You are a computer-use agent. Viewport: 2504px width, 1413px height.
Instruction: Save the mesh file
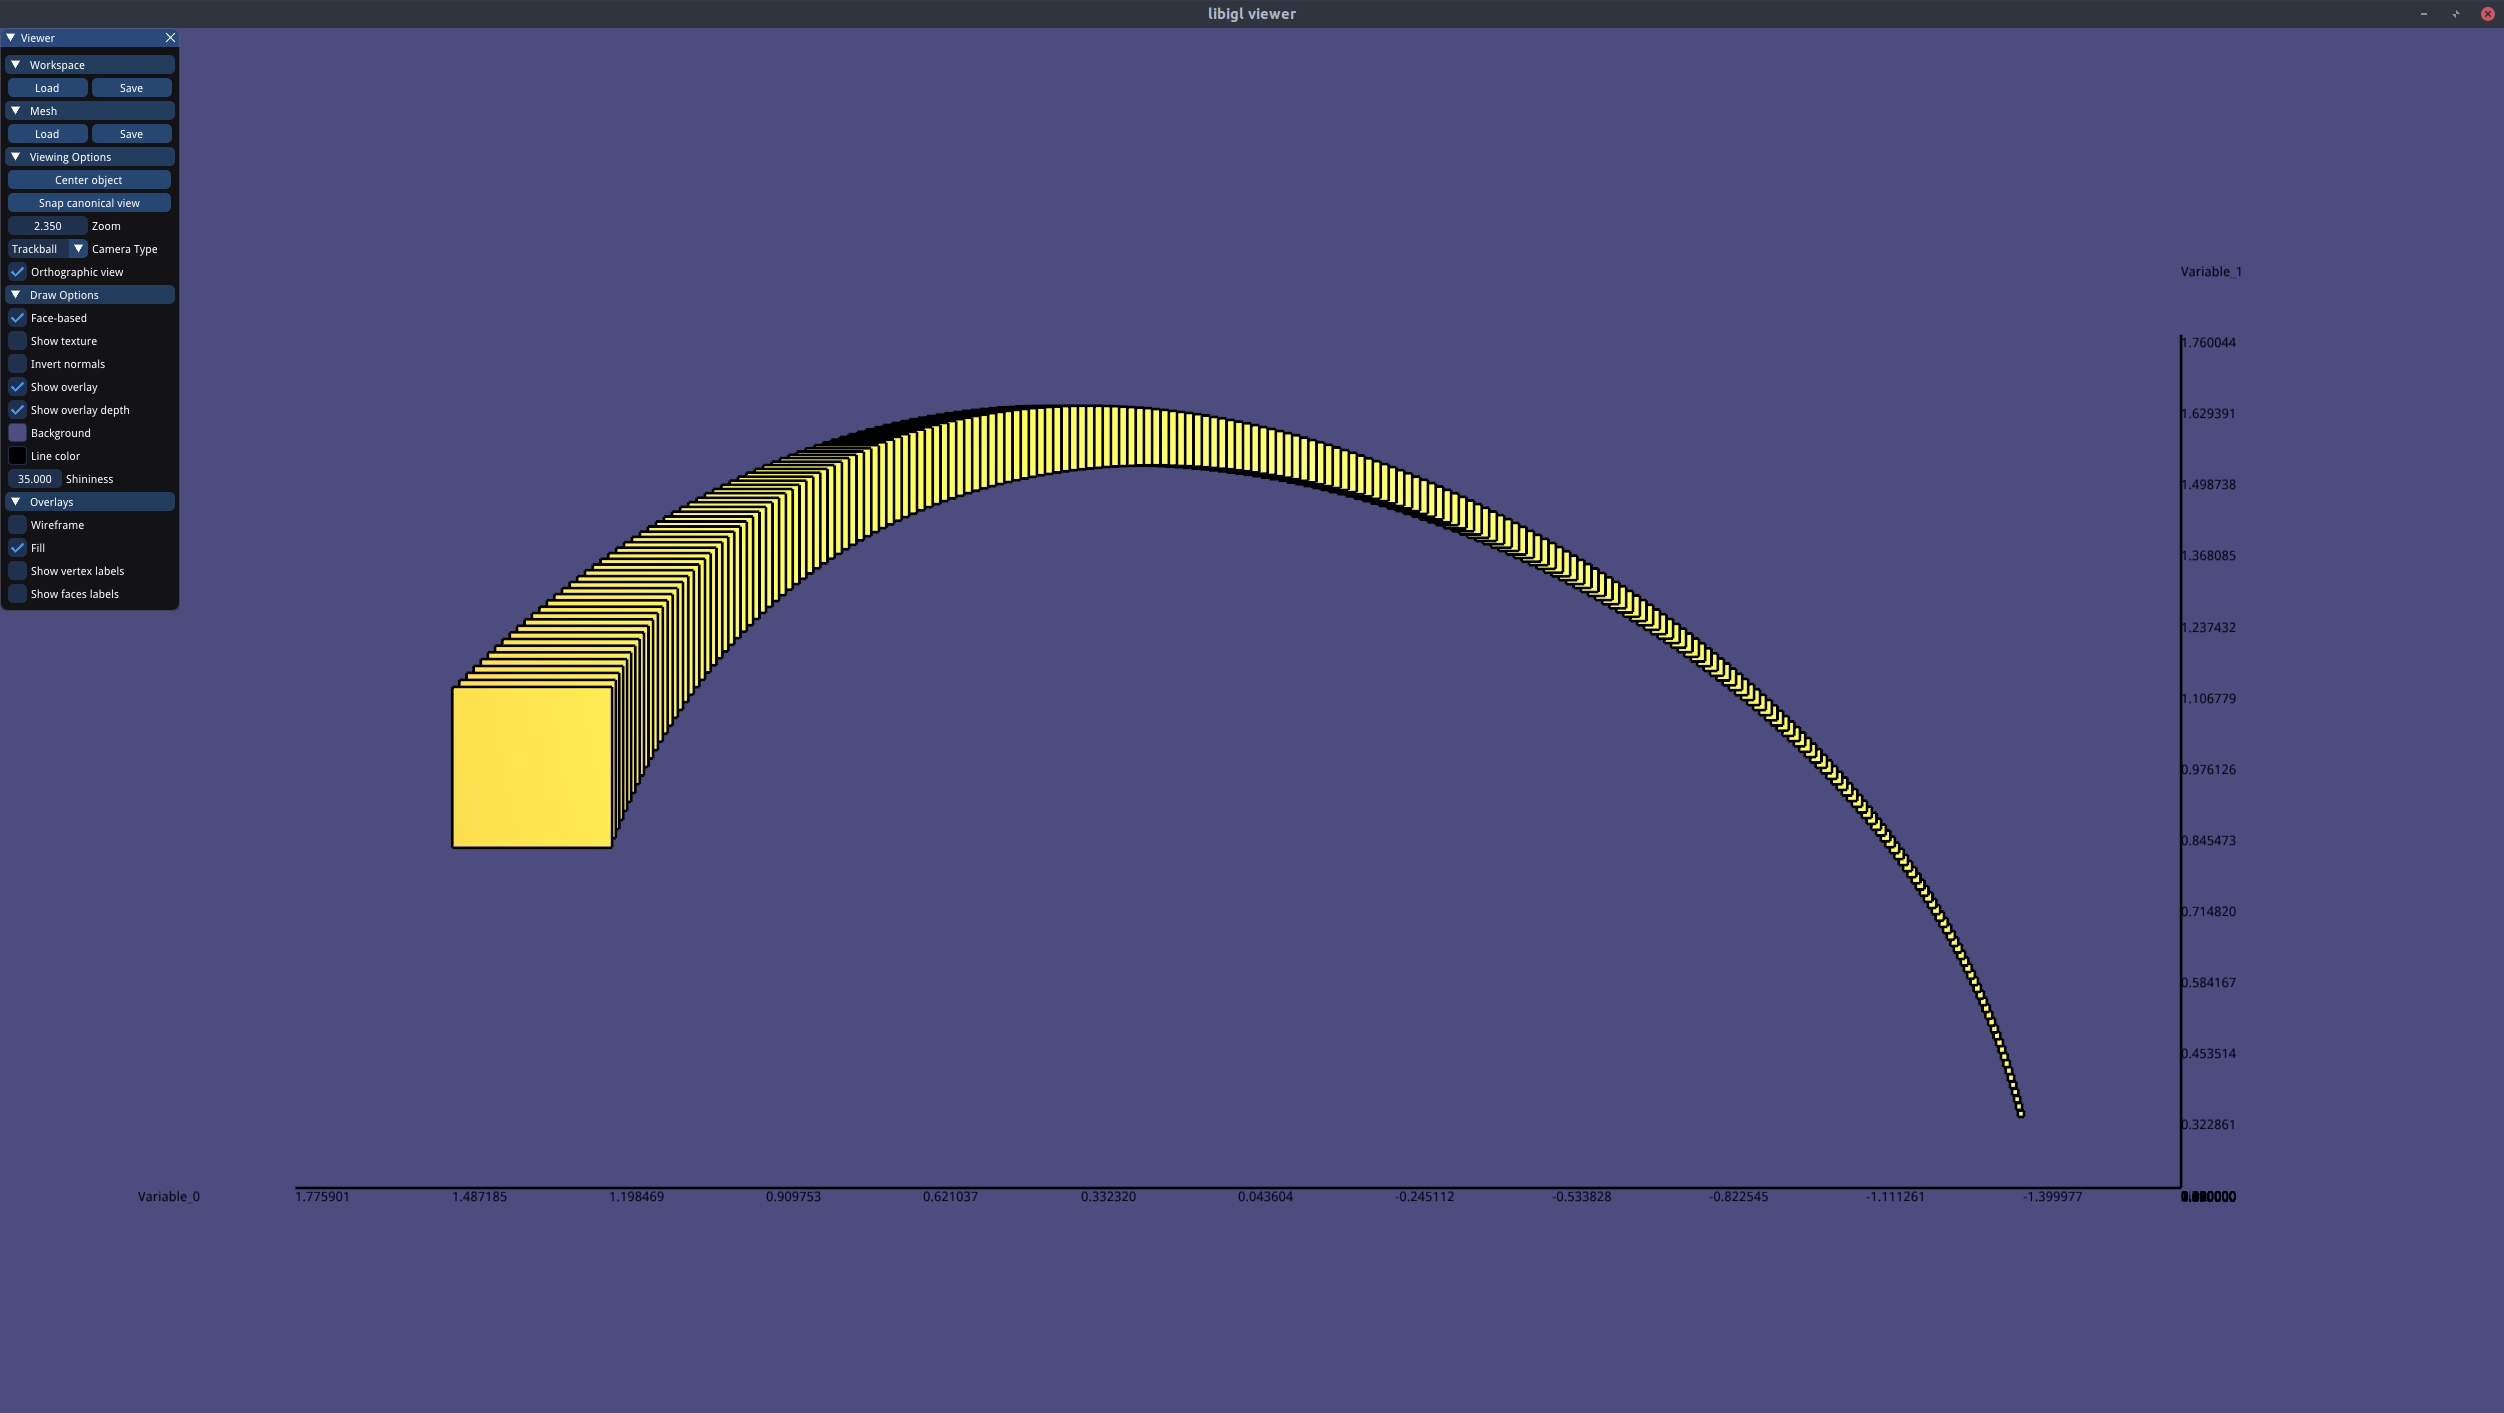[131, 134]
